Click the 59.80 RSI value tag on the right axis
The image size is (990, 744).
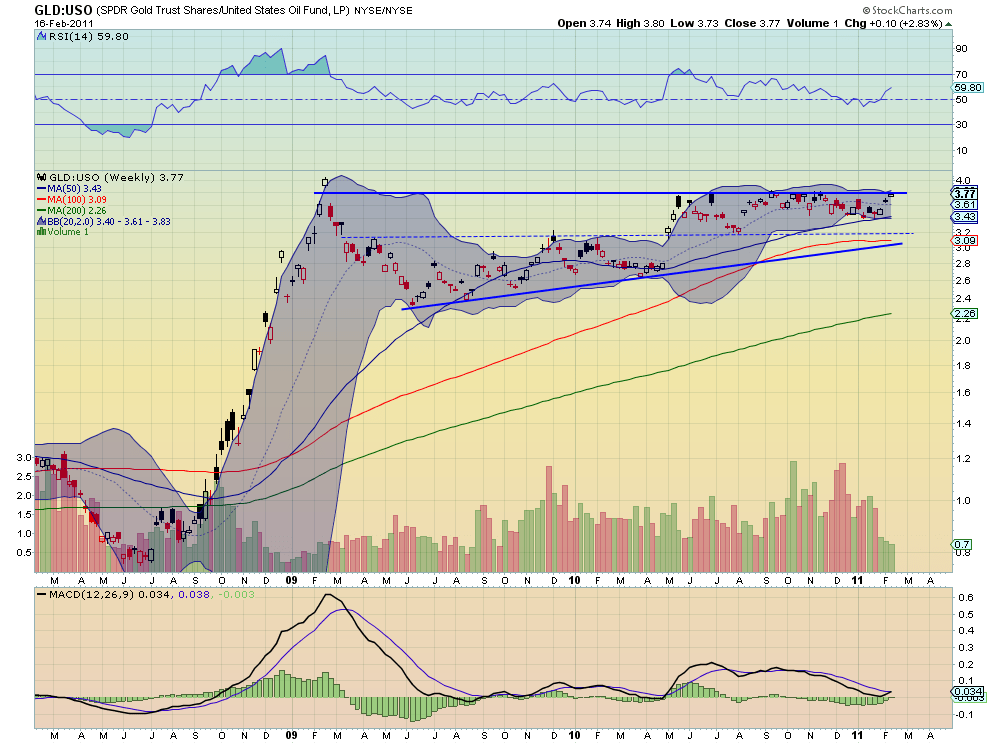(967, 88)
